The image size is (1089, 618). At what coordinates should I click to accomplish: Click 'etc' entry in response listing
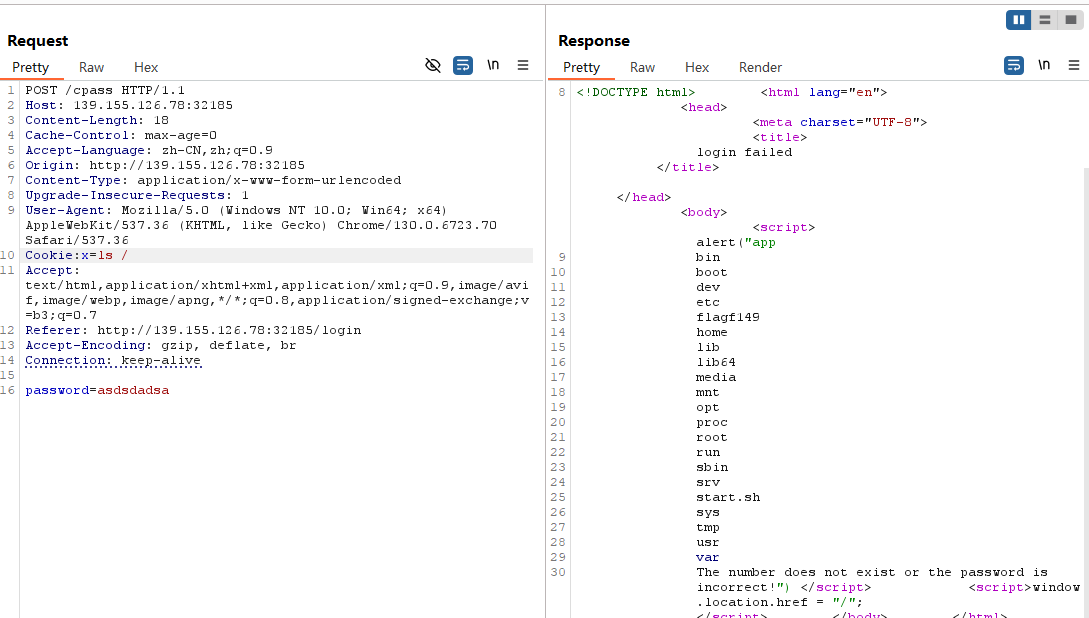tap(708, 302)
